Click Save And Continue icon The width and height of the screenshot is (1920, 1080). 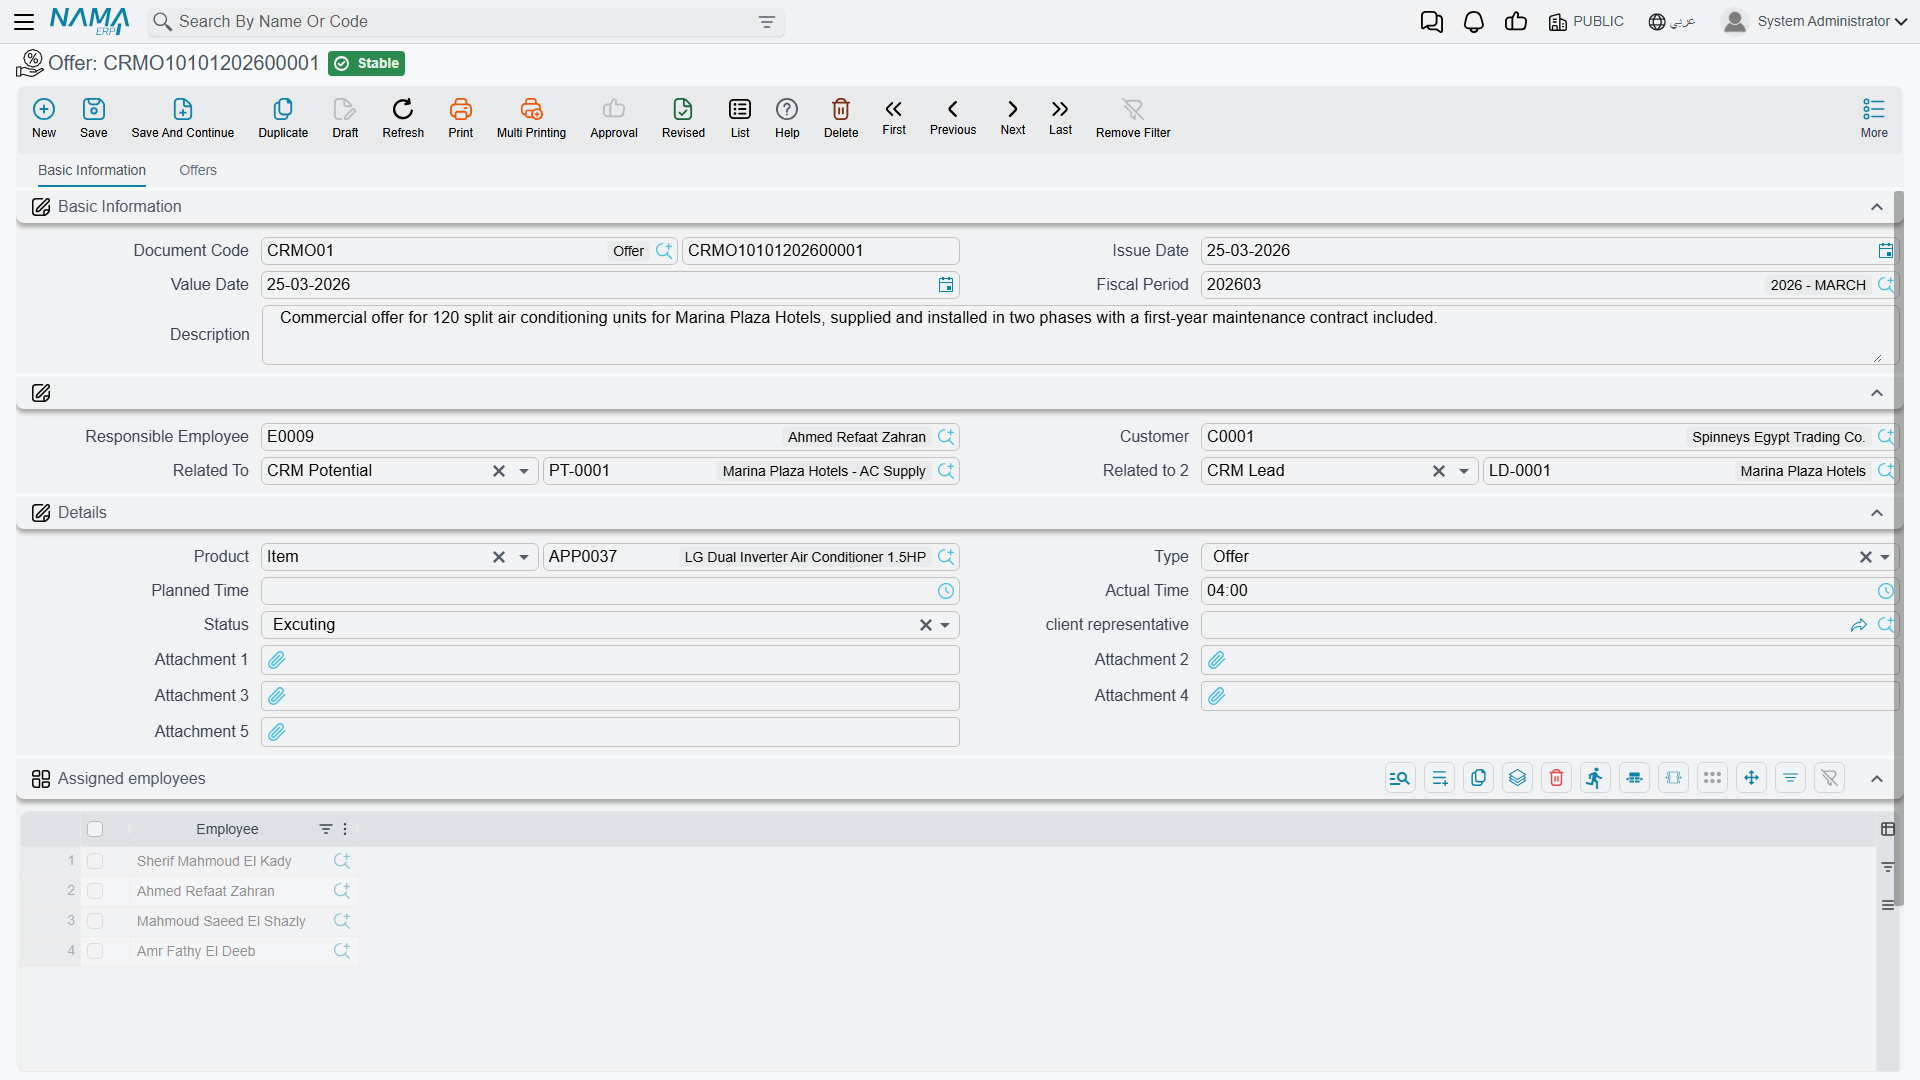[x=183, y=117]
